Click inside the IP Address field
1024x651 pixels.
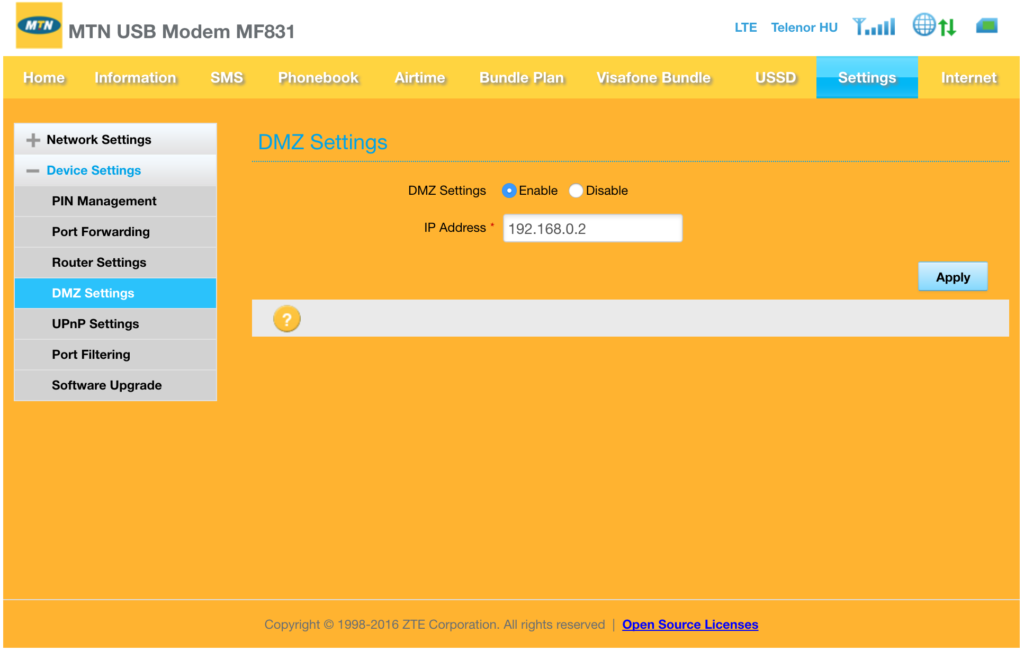(592, 228)
